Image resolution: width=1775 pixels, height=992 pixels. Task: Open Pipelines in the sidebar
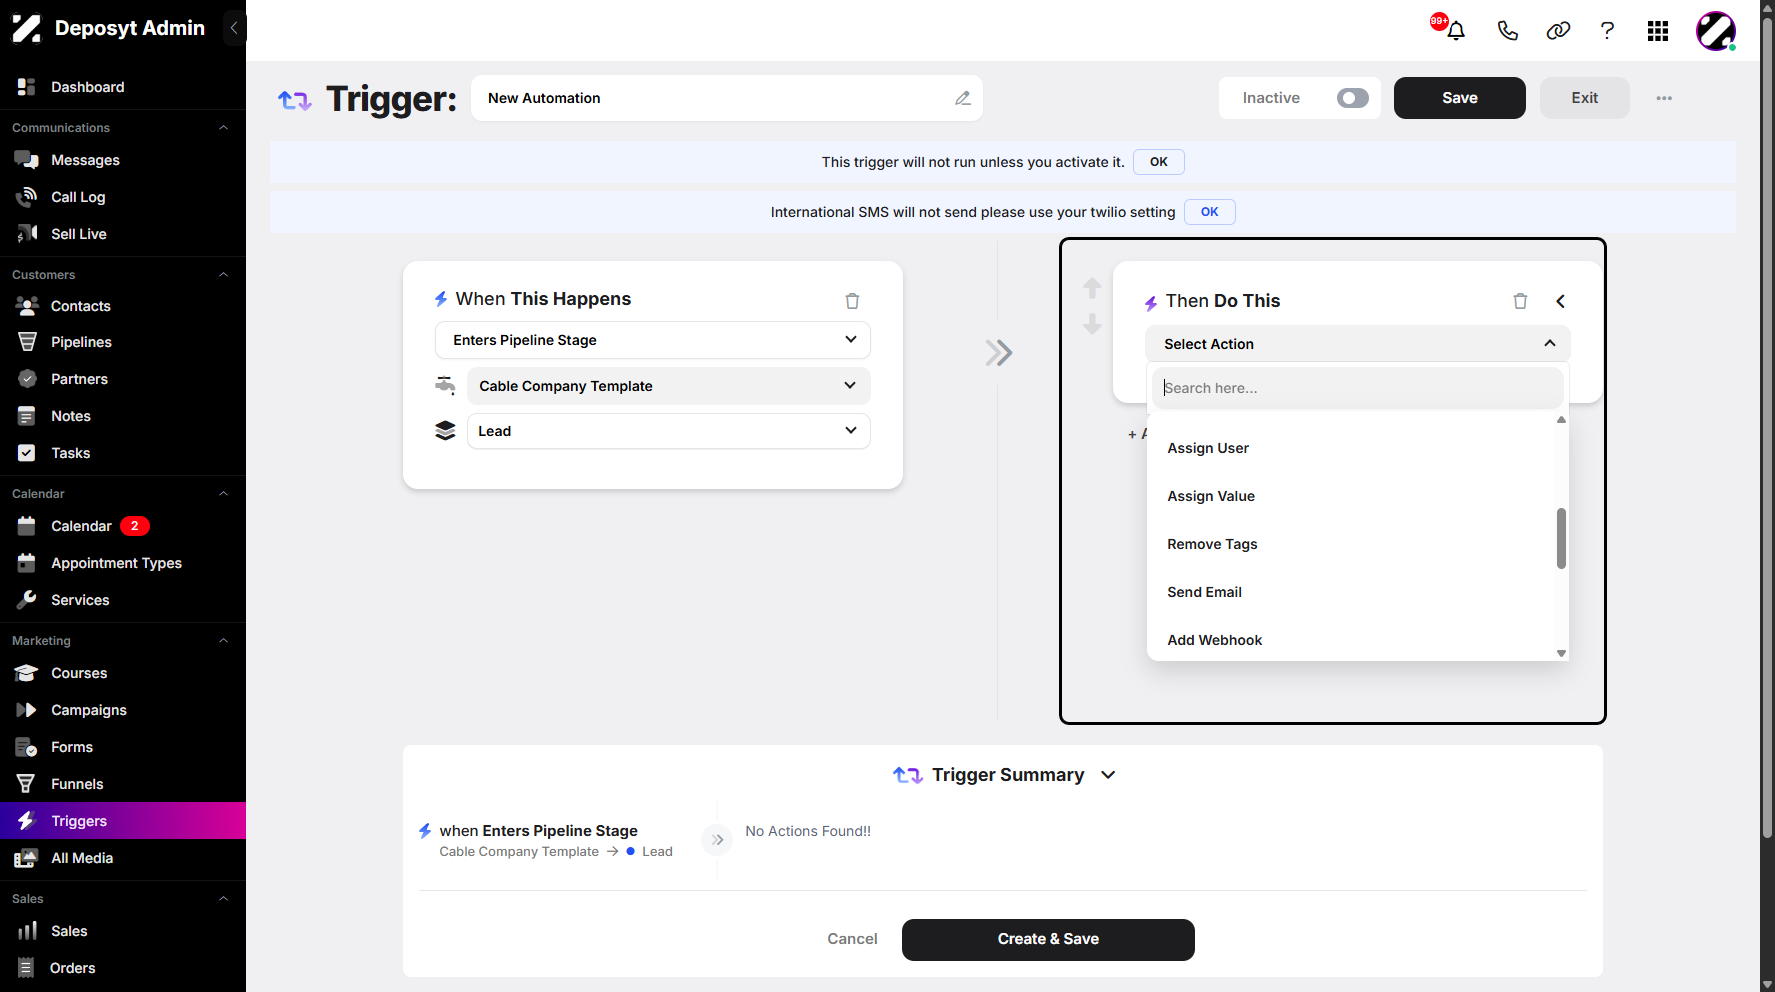[x=81, y=342]
